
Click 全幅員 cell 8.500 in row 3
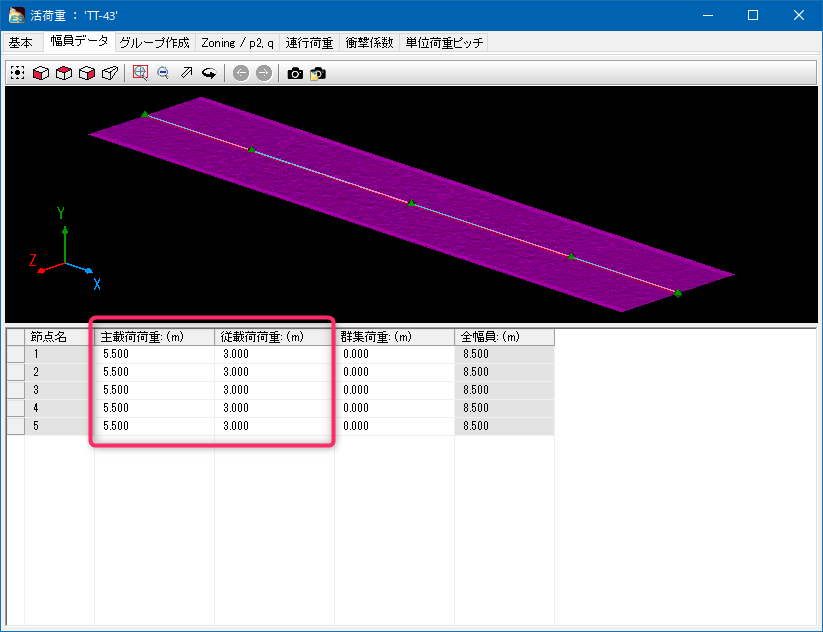(505, 390)
